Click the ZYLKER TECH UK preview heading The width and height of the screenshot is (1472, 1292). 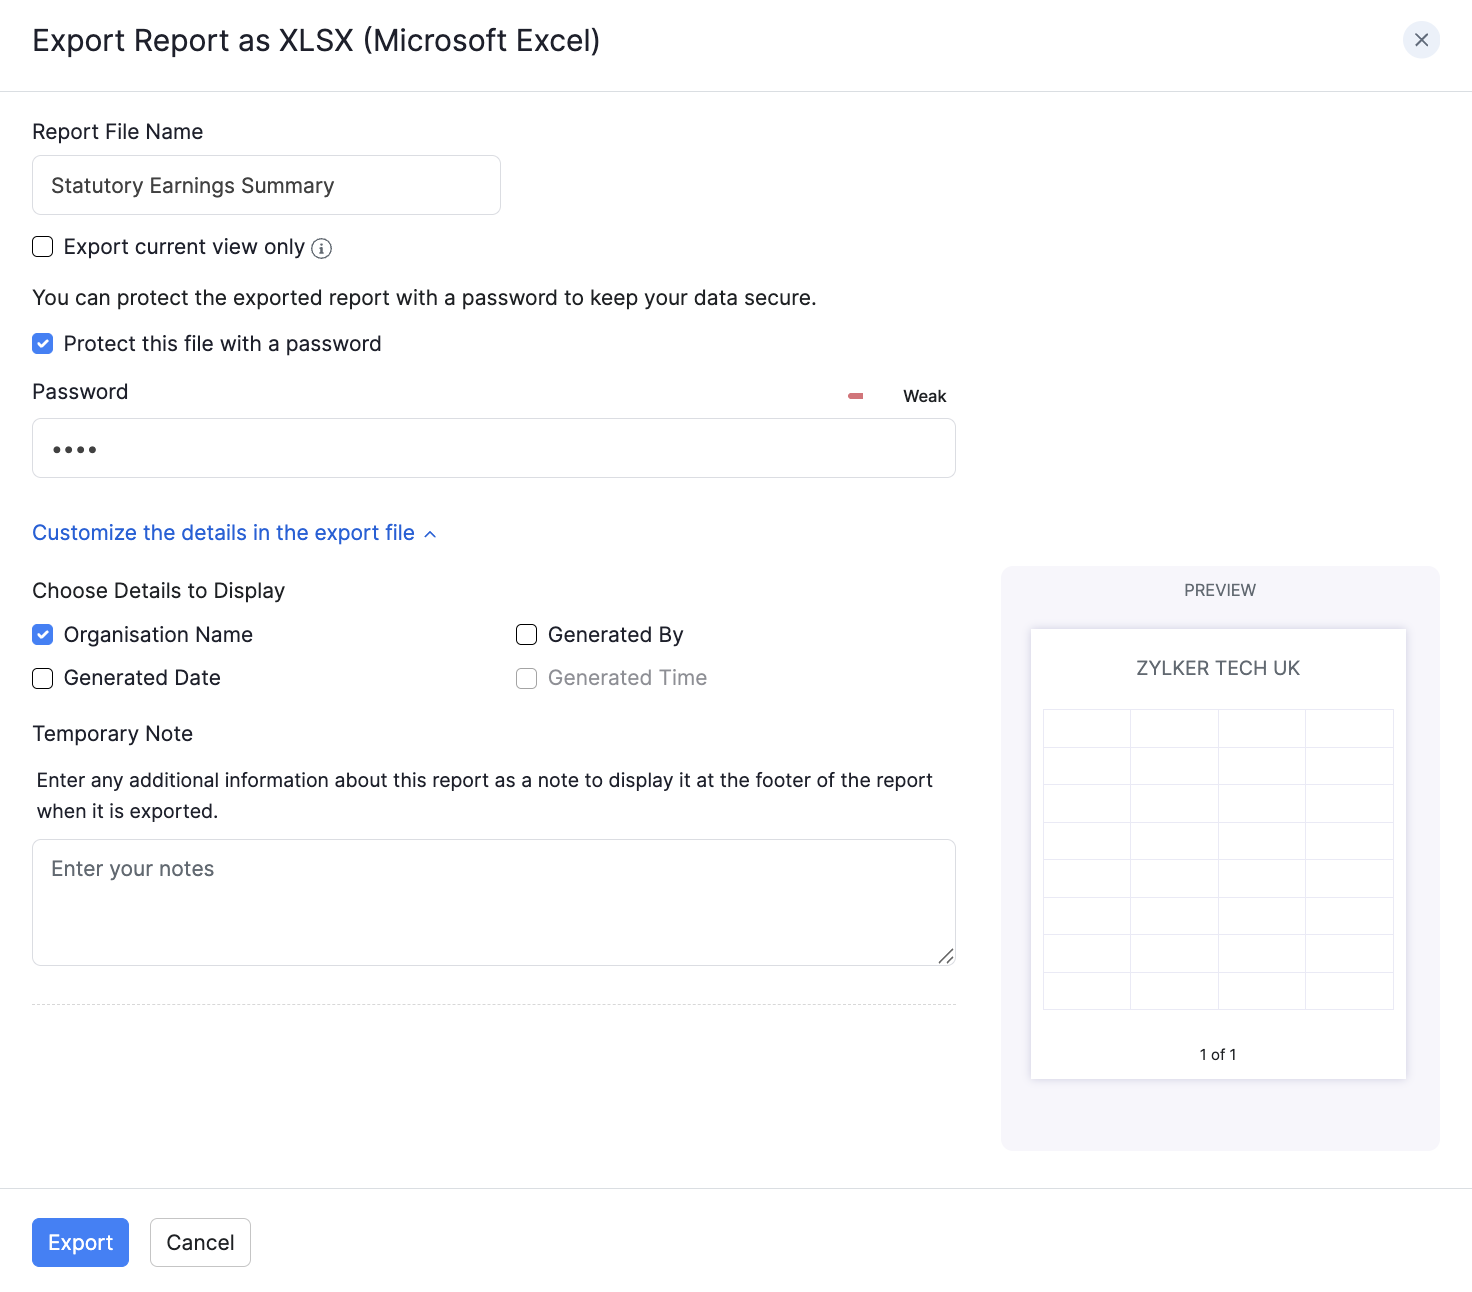[1218, 668]
